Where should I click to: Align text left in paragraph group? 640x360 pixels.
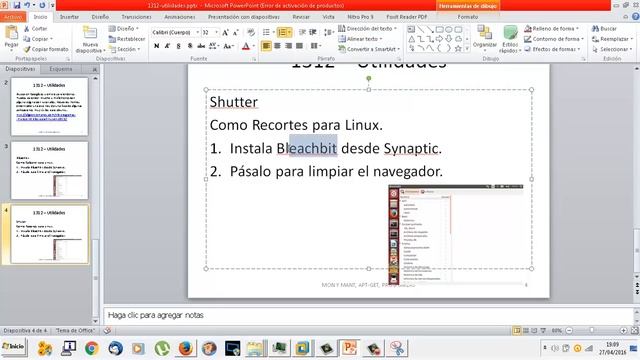tap(266, 46)
